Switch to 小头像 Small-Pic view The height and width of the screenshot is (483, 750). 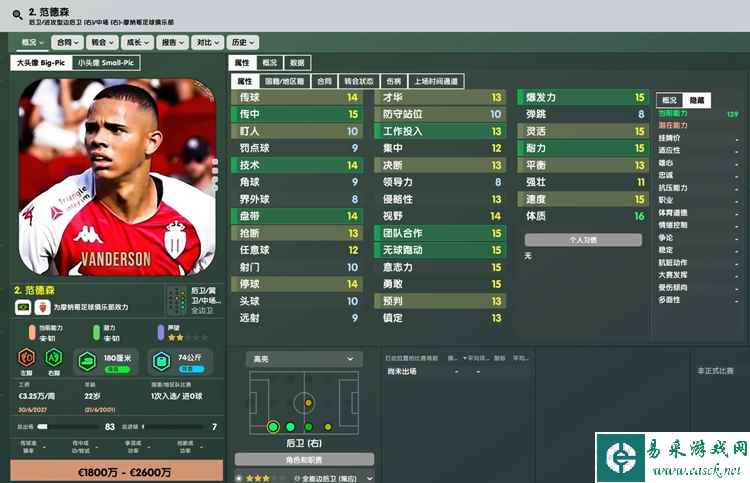coord(106,63)
